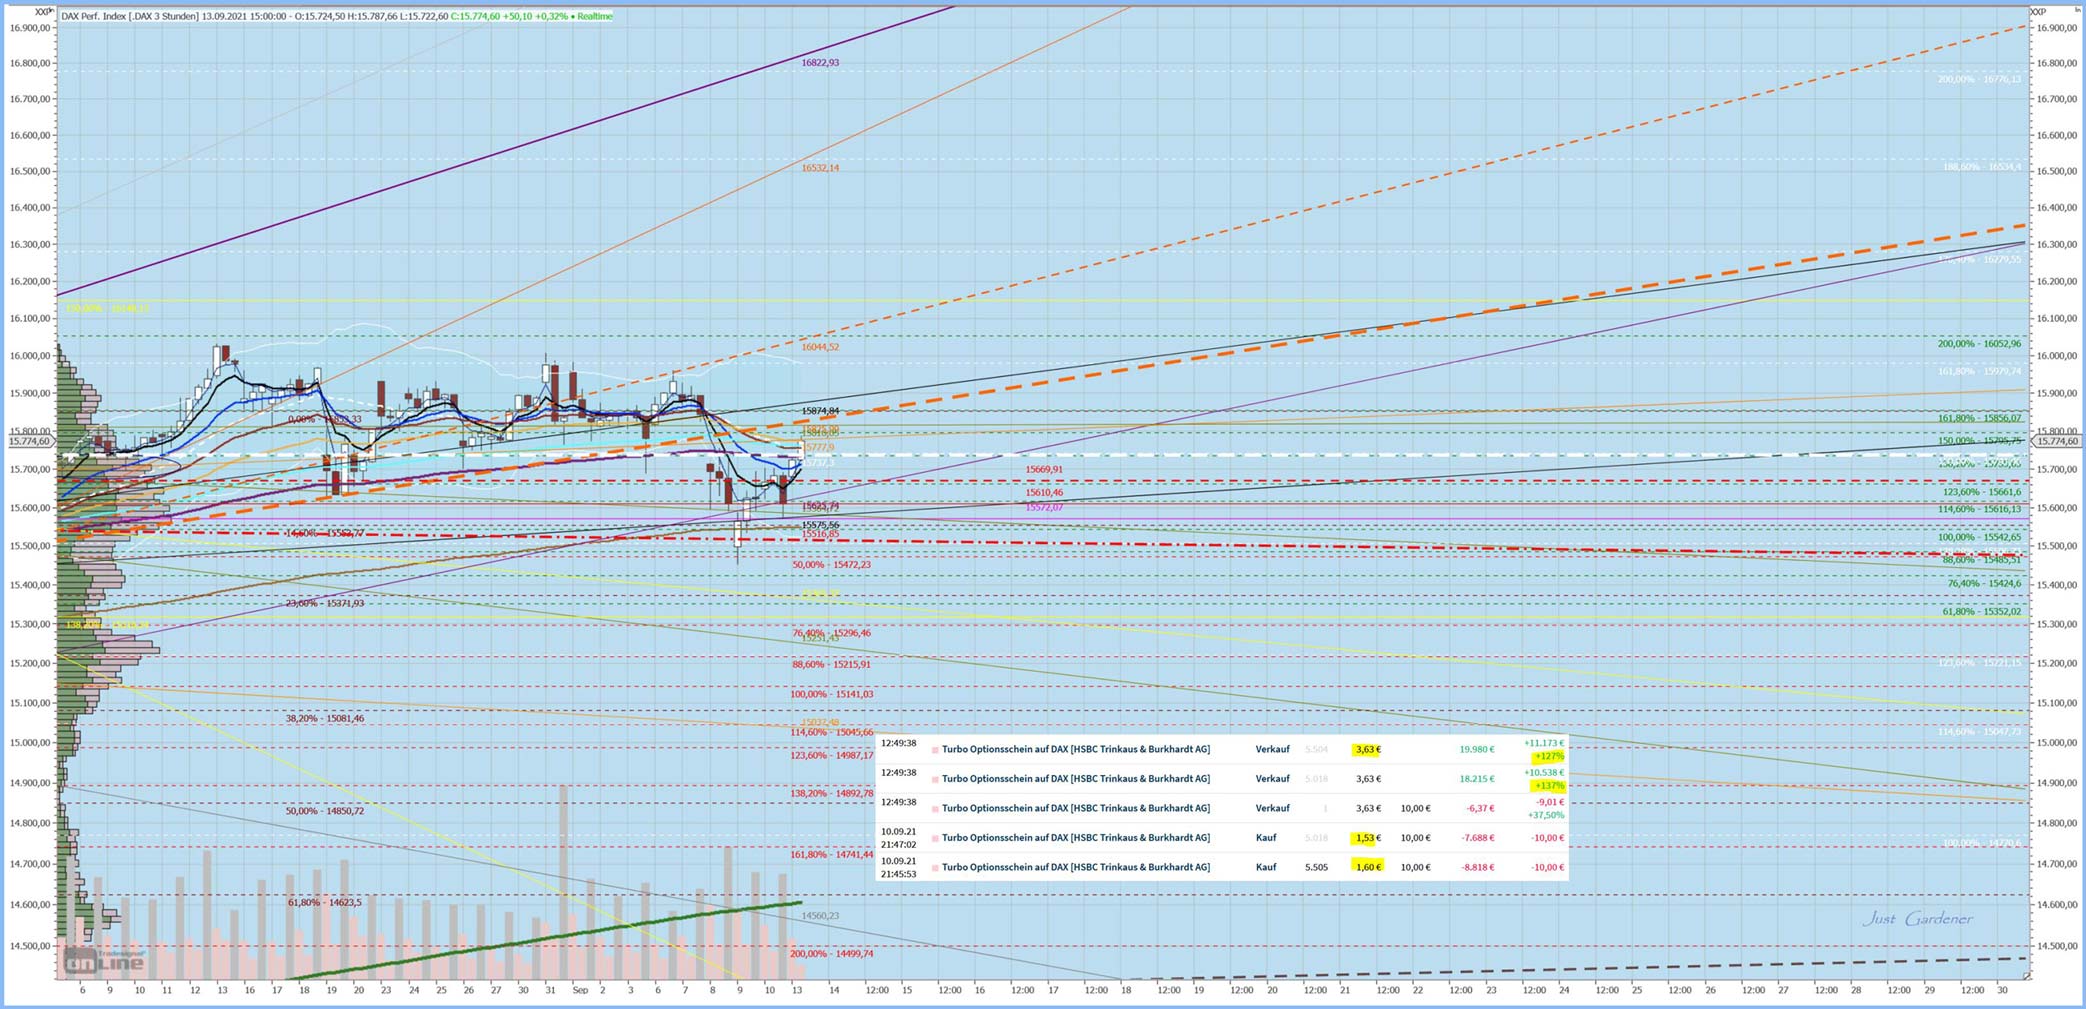Click the XXP label on right price axis
The height and width of the screenshot is (1009, 2086).
click(x=2037, y=11)
